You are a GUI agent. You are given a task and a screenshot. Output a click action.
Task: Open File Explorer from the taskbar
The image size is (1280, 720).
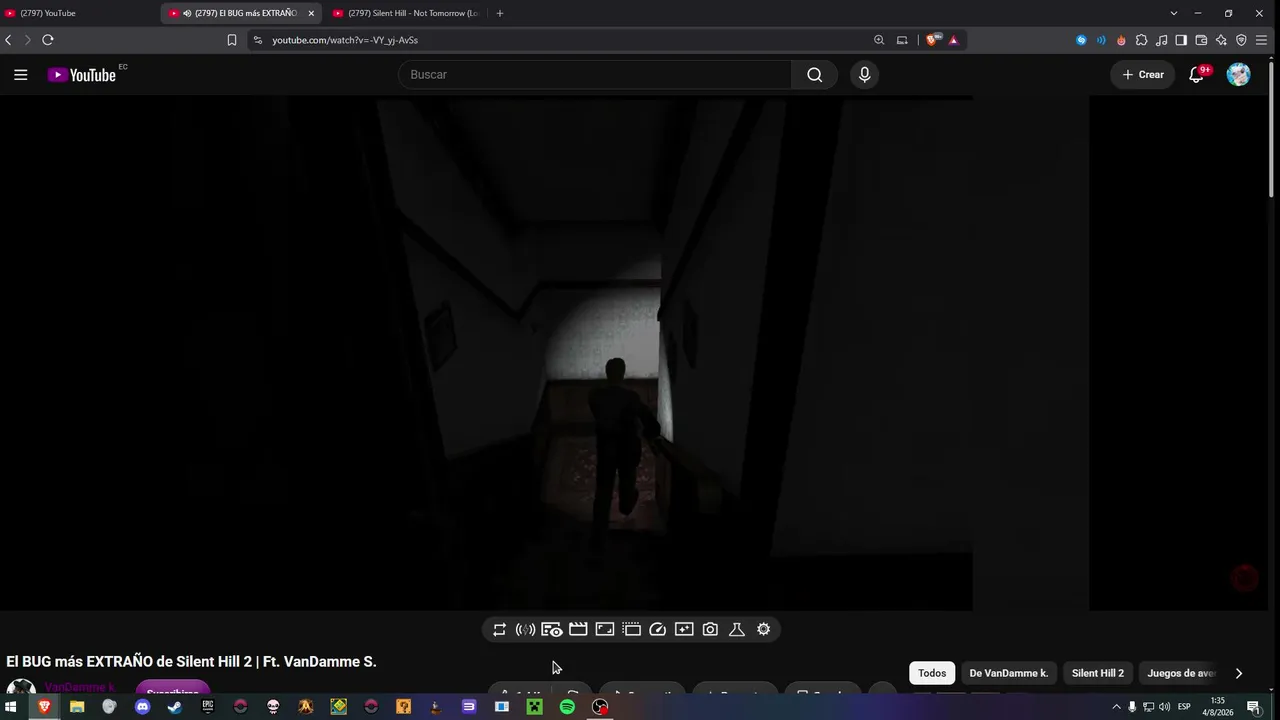click(77, 707)
